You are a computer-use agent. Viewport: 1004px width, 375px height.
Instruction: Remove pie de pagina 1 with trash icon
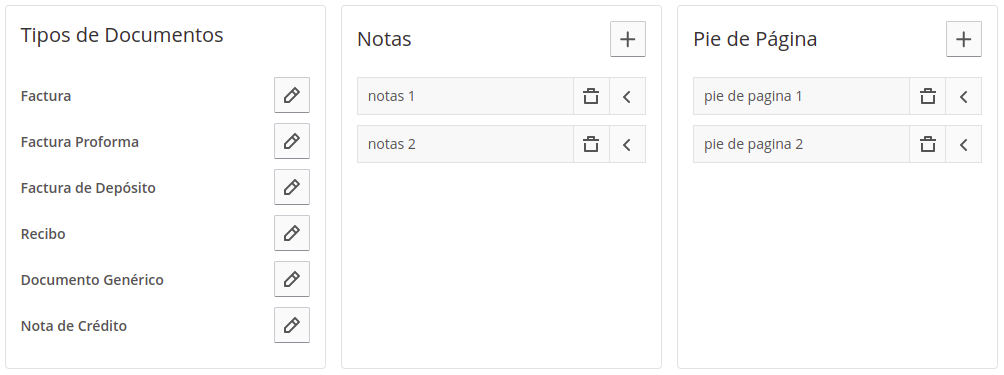pyautogui.click(x=927, y=97)
